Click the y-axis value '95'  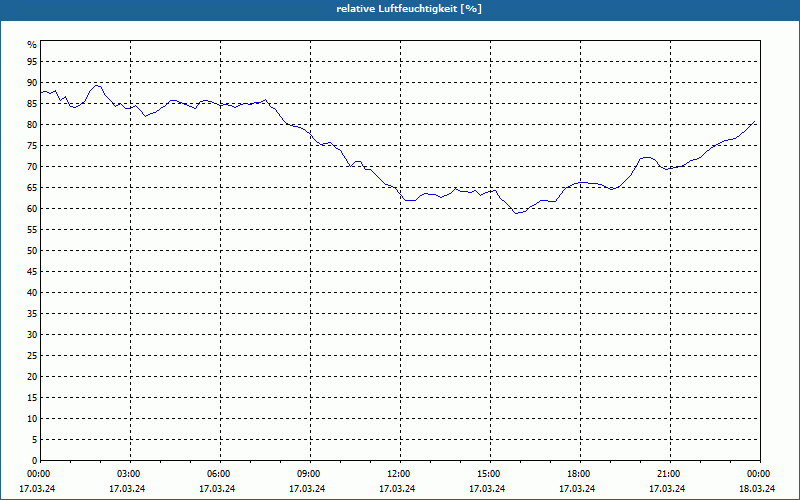click(x=32, y=62)
